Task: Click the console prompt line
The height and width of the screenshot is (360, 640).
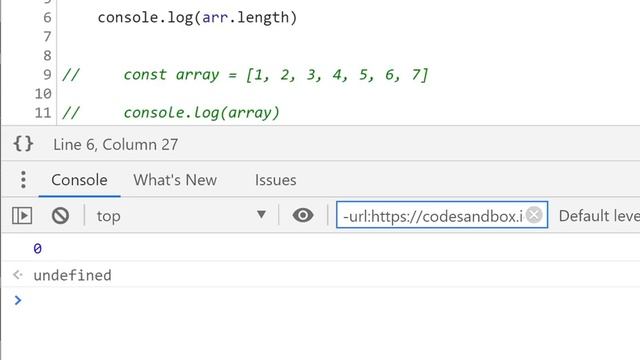Action: point(321,300)
